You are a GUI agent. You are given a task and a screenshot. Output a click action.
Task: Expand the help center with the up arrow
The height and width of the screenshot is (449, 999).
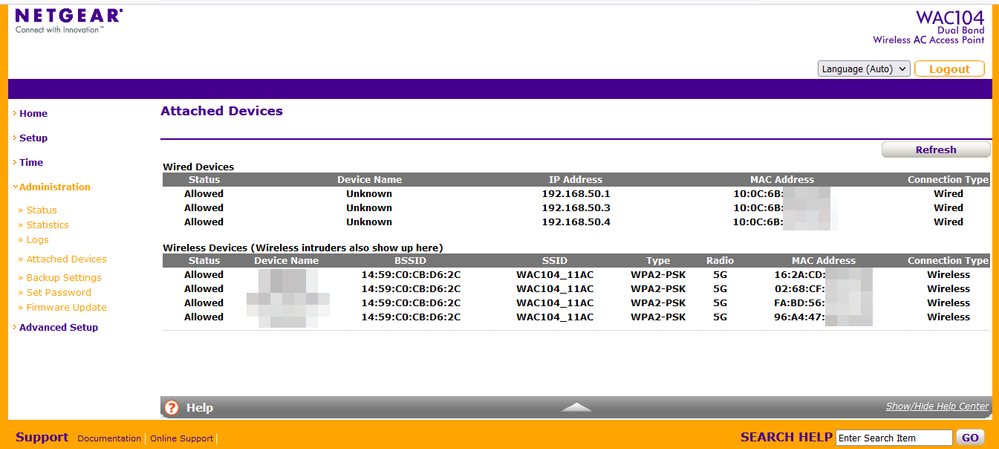577,407
